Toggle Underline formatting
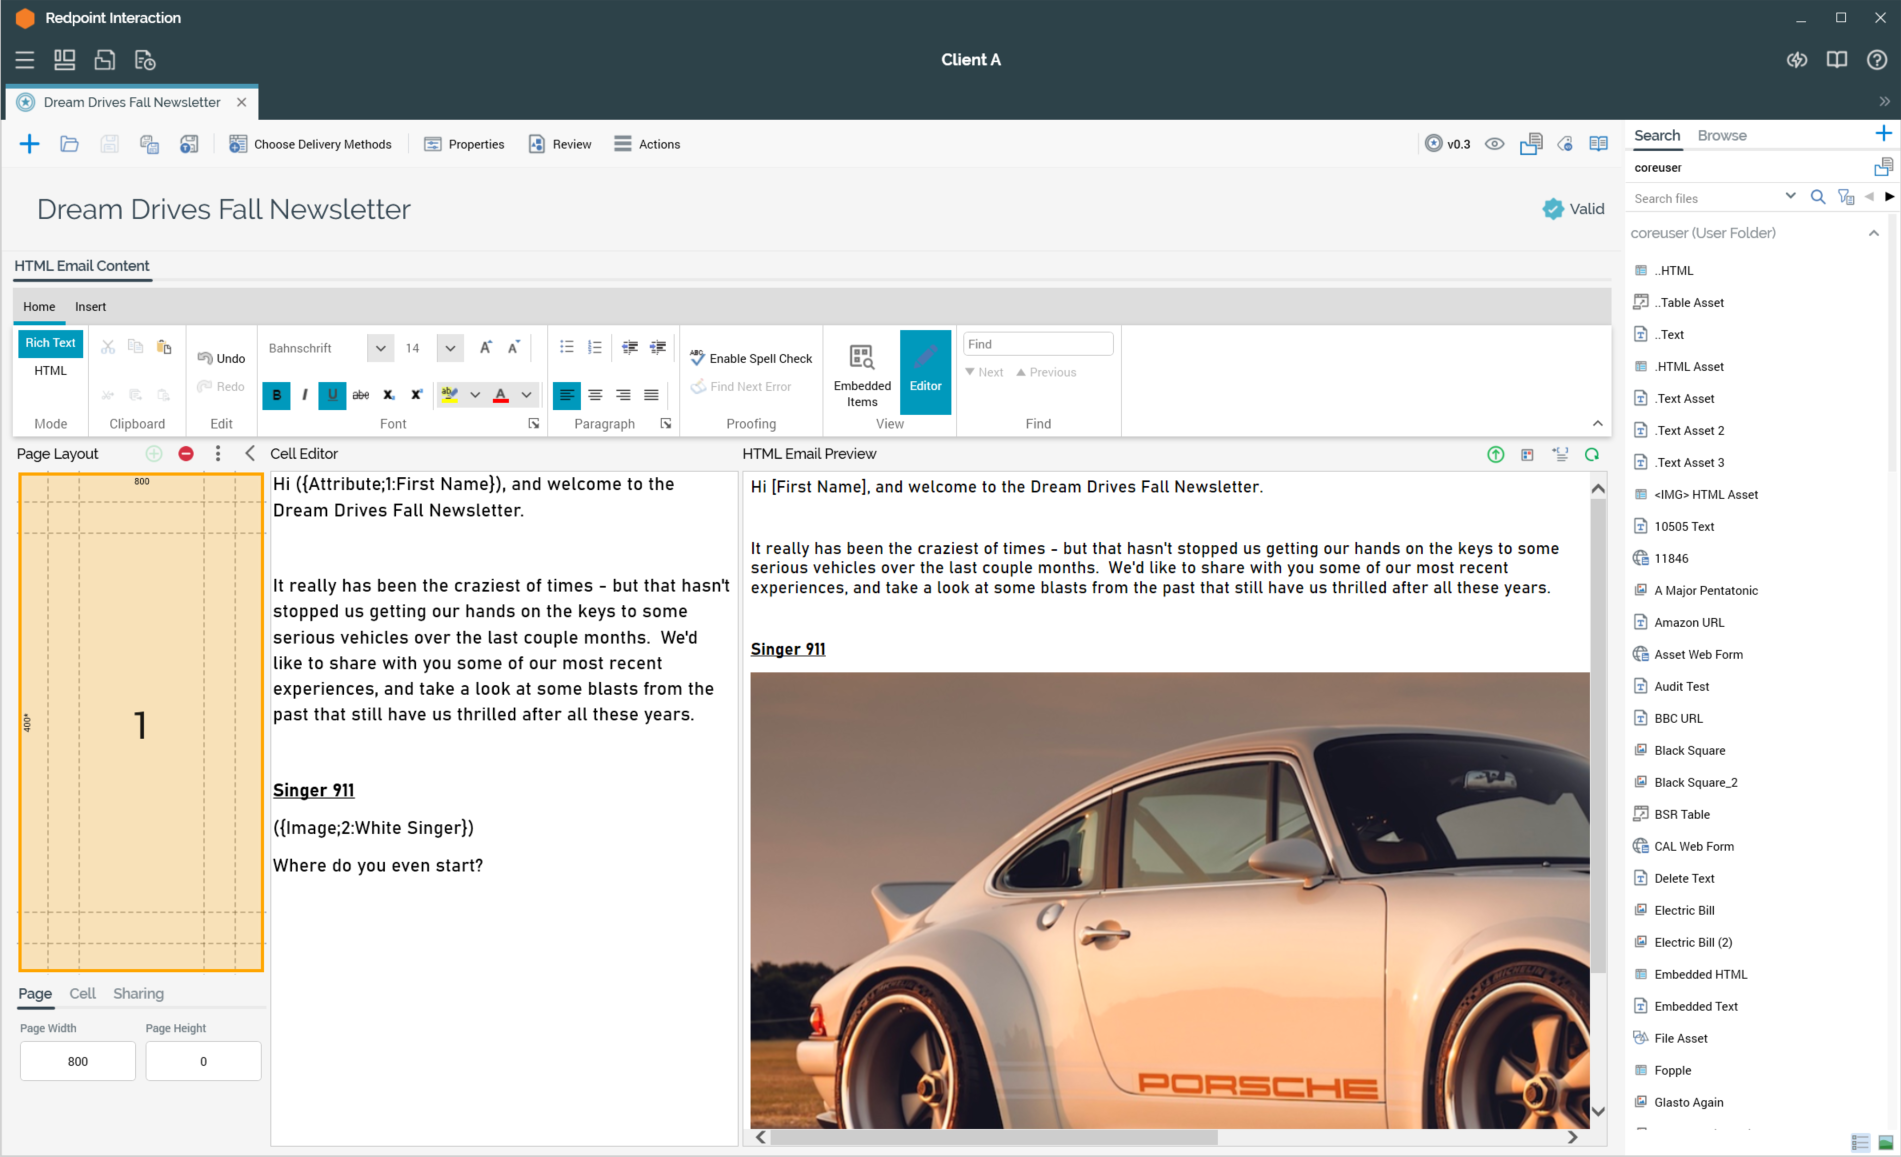 click(x=333, y=395)
